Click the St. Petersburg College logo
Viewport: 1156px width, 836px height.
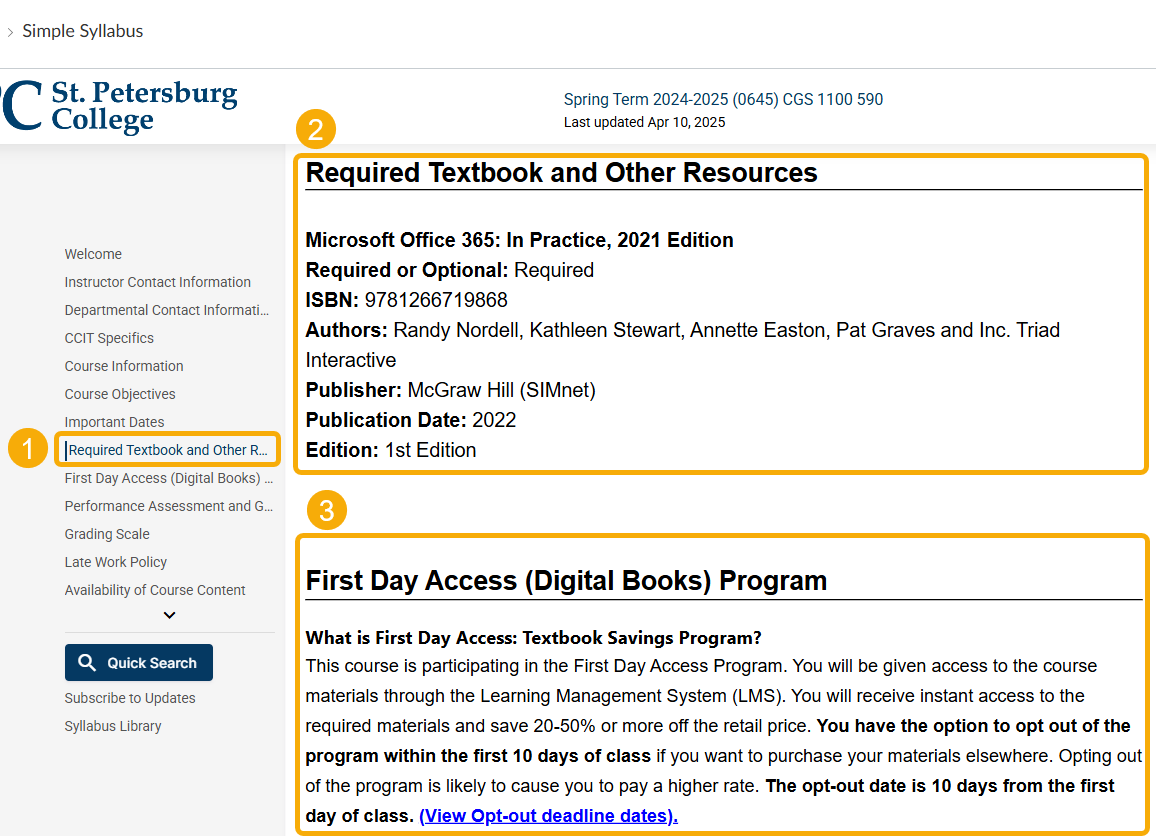[x=120, y=106]
